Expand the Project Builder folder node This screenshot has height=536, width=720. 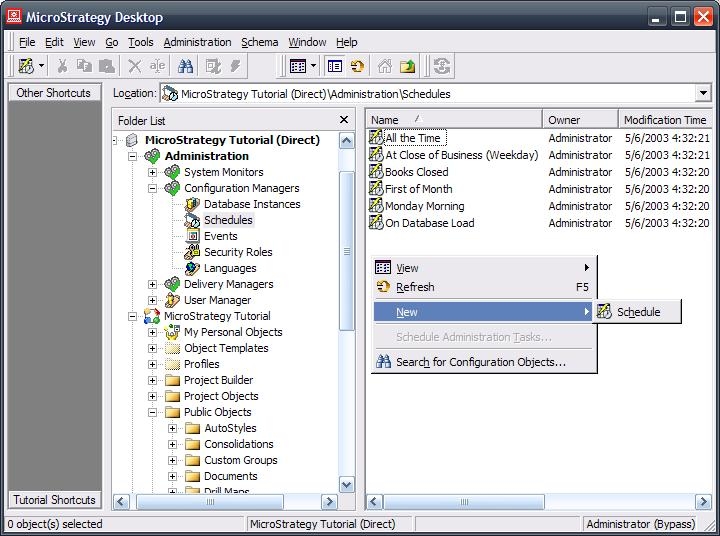point(152,380)
